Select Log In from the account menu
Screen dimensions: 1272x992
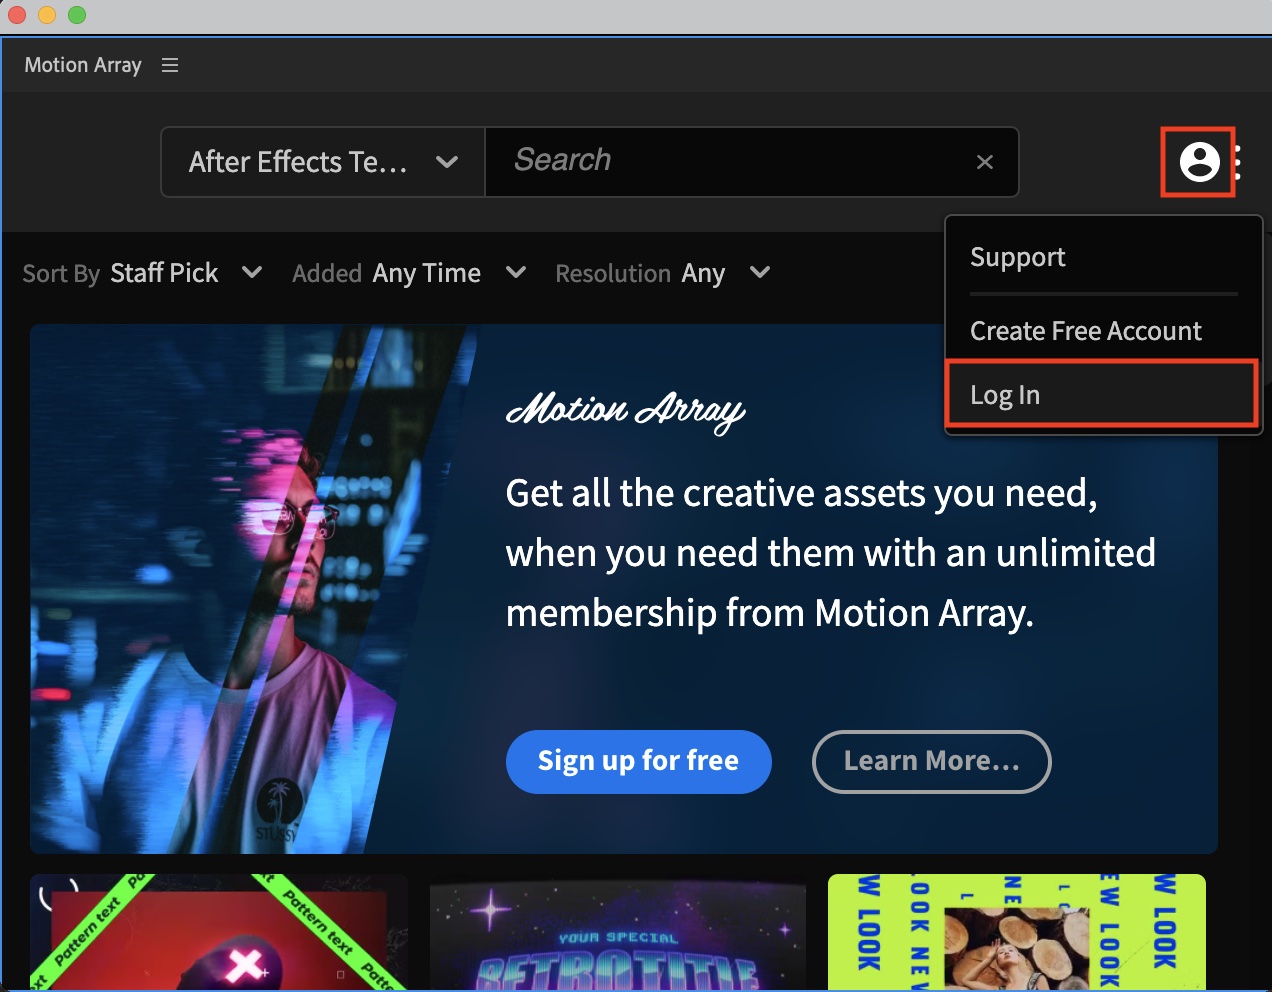click(1102, 395)
